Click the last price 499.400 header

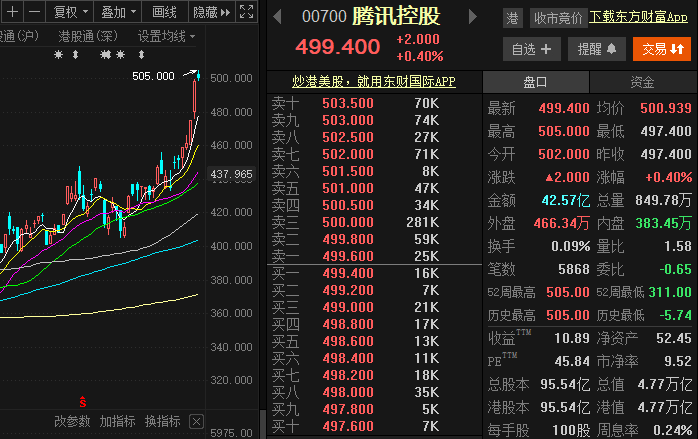point(338,47)
